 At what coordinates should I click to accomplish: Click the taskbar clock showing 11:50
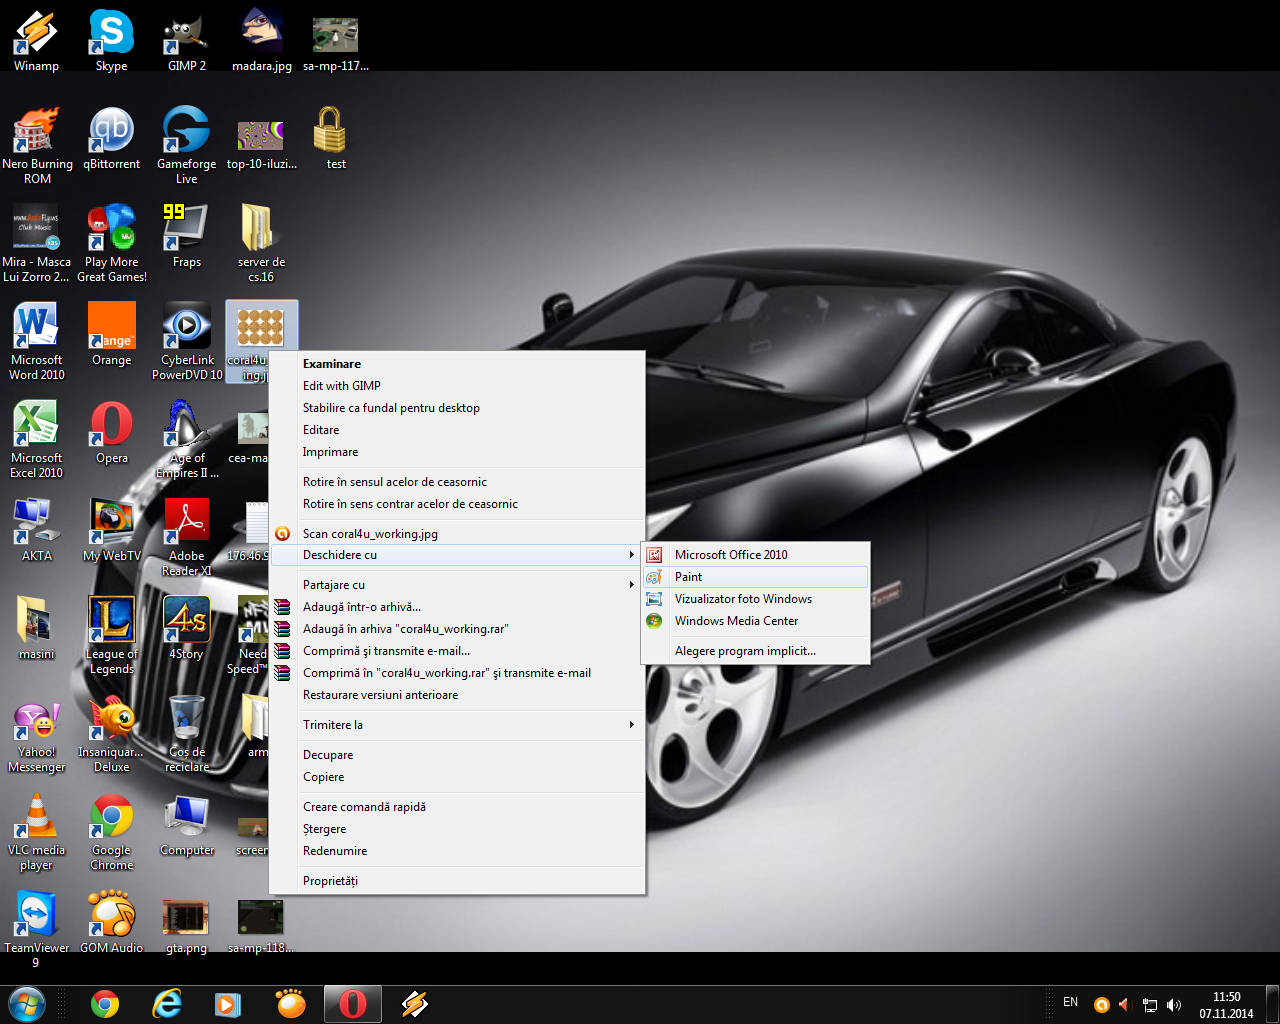coord(1226,1005)
